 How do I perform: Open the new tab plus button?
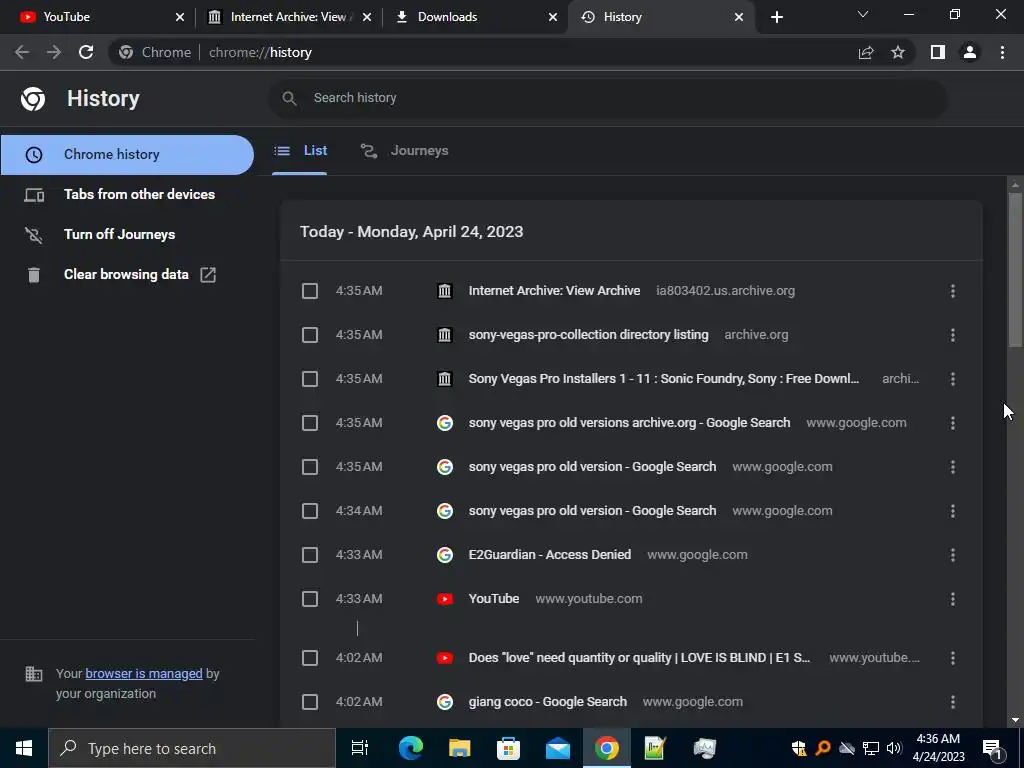[776, 17]
